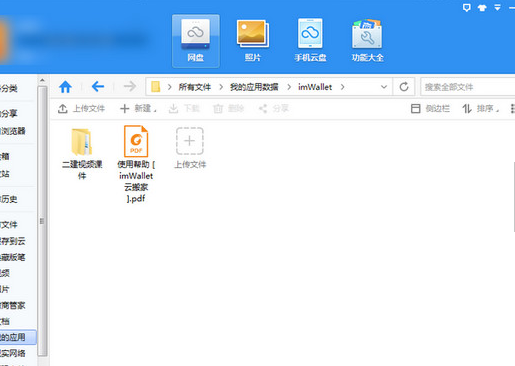
Task: Select imWallet in the breadcrumb path
Action: point(315,87)
